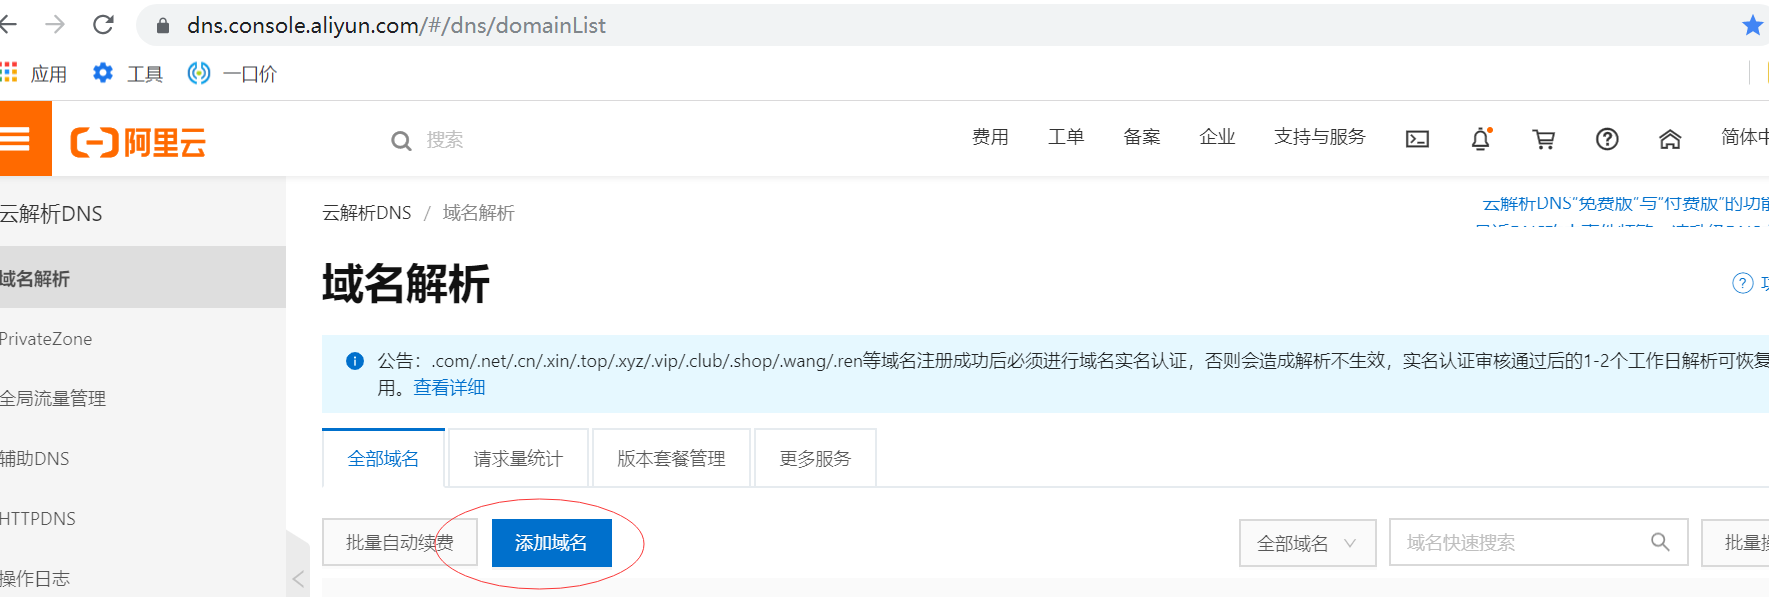View site info via the padlock icon
This screenshot has width=1769, height=597.
click(163, 26)
